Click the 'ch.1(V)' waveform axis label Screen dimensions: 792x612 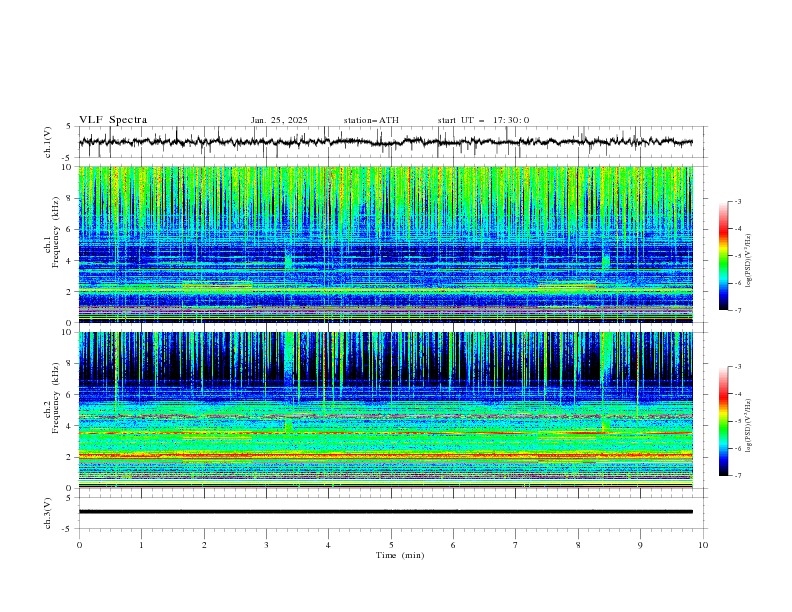48,142
